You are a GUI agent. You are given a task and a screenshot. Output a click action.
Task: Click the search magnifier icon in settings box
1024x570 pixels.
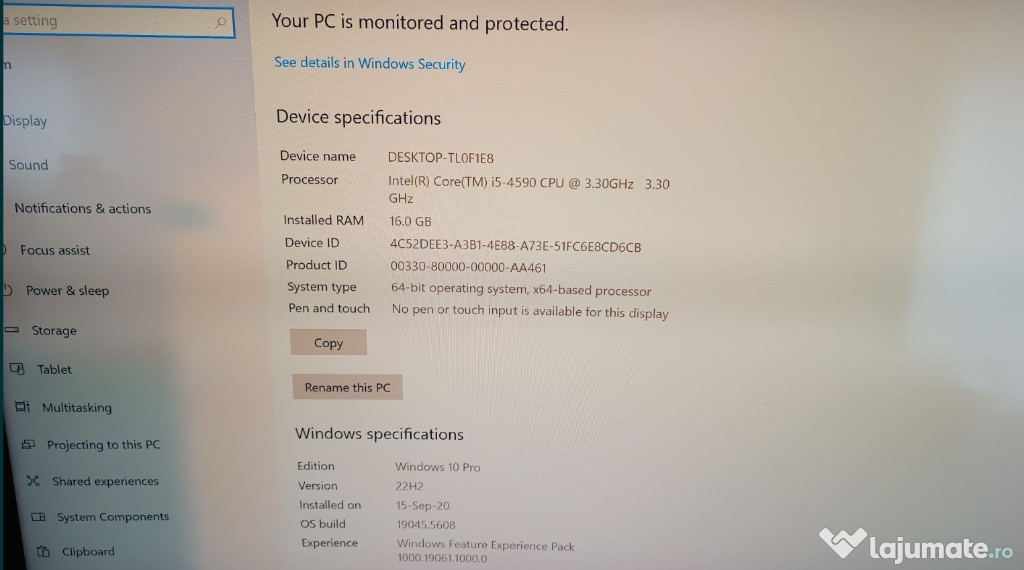221,23
